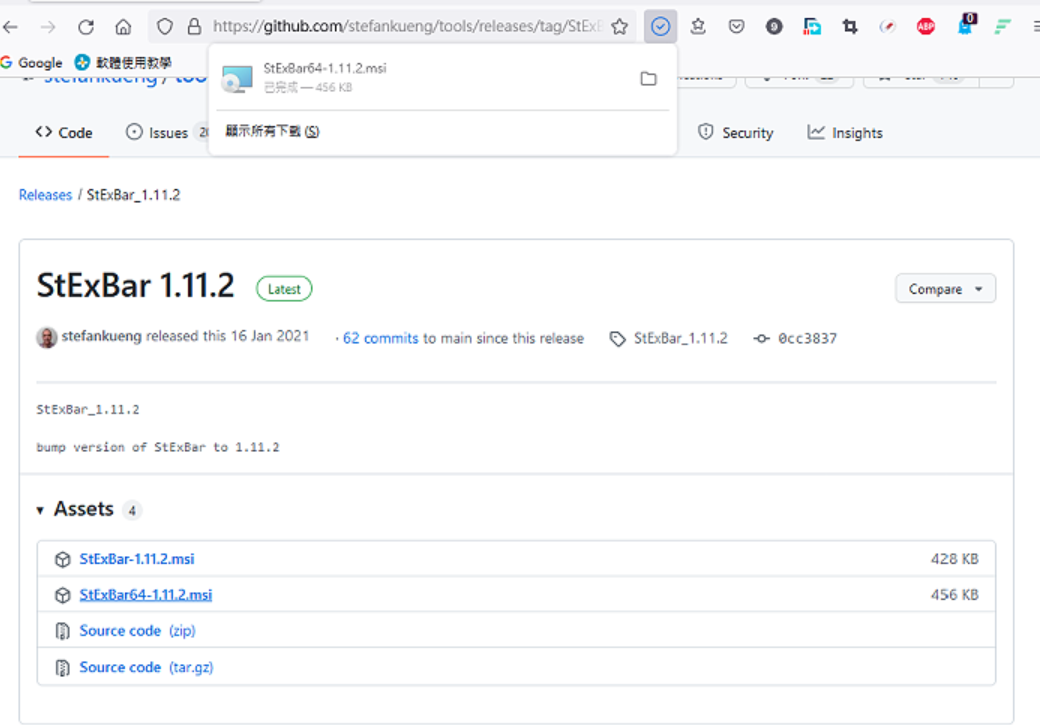Click the package icon beside StExBar64-1.11.2.msi
The height and width of the screenshot is (725, 1040).
(x=62, y=596)
